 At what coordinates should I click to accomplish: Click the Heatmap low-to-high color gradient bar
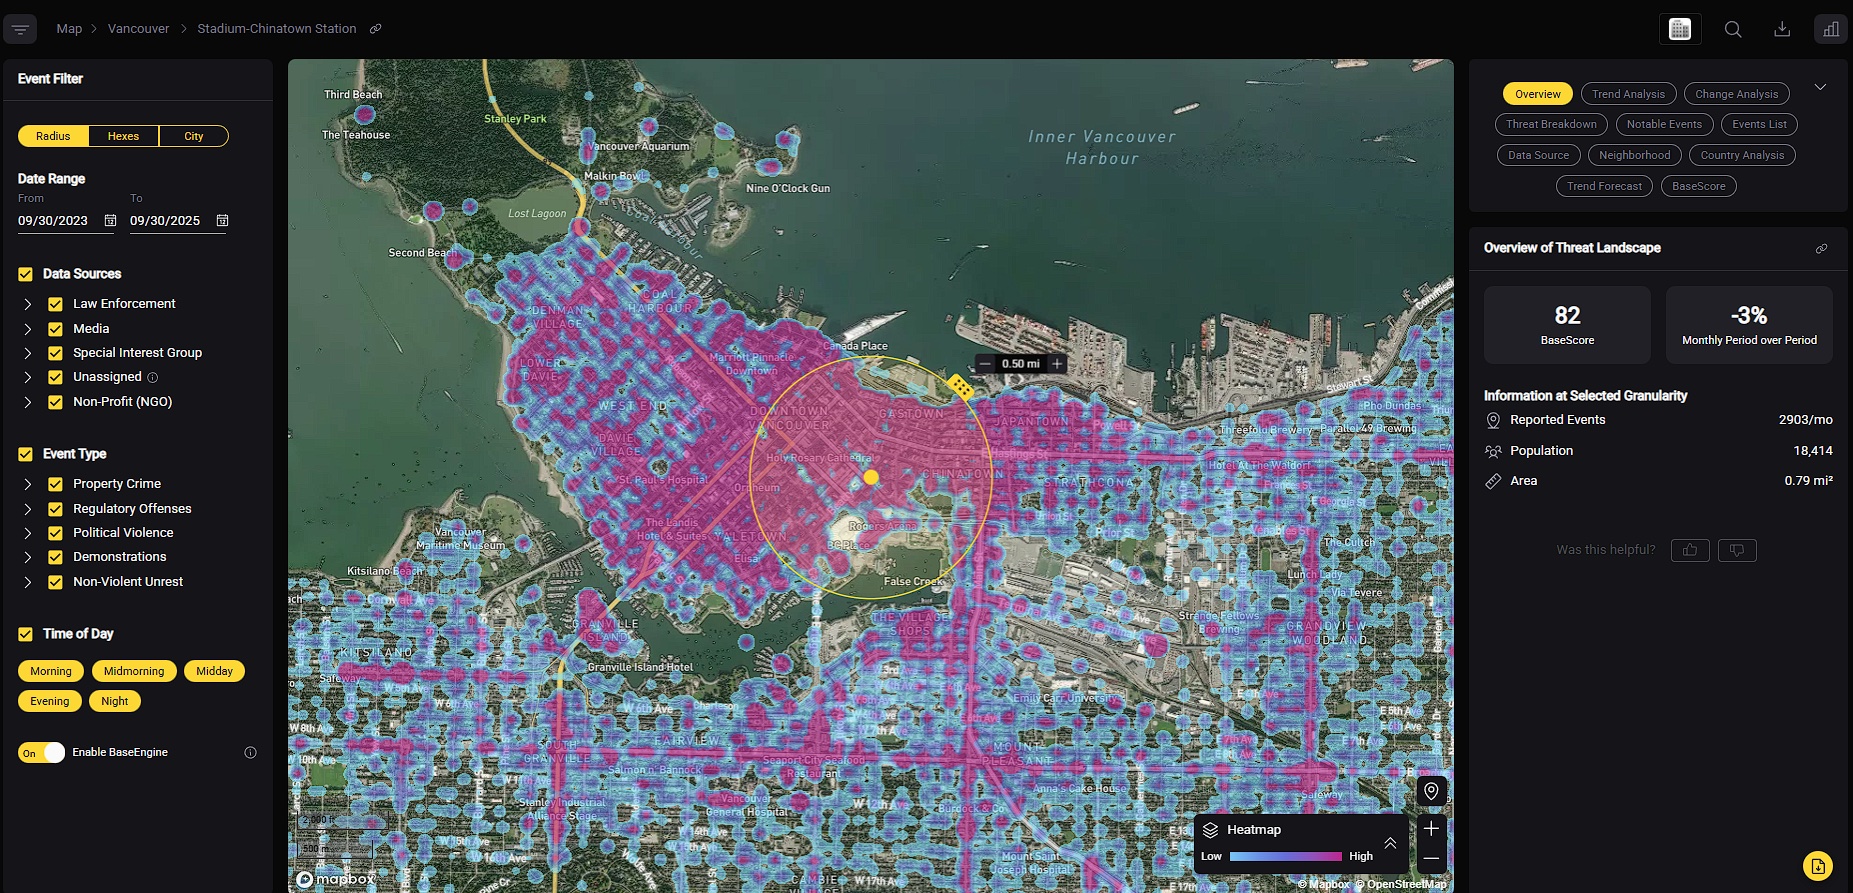pos(1285,856)
